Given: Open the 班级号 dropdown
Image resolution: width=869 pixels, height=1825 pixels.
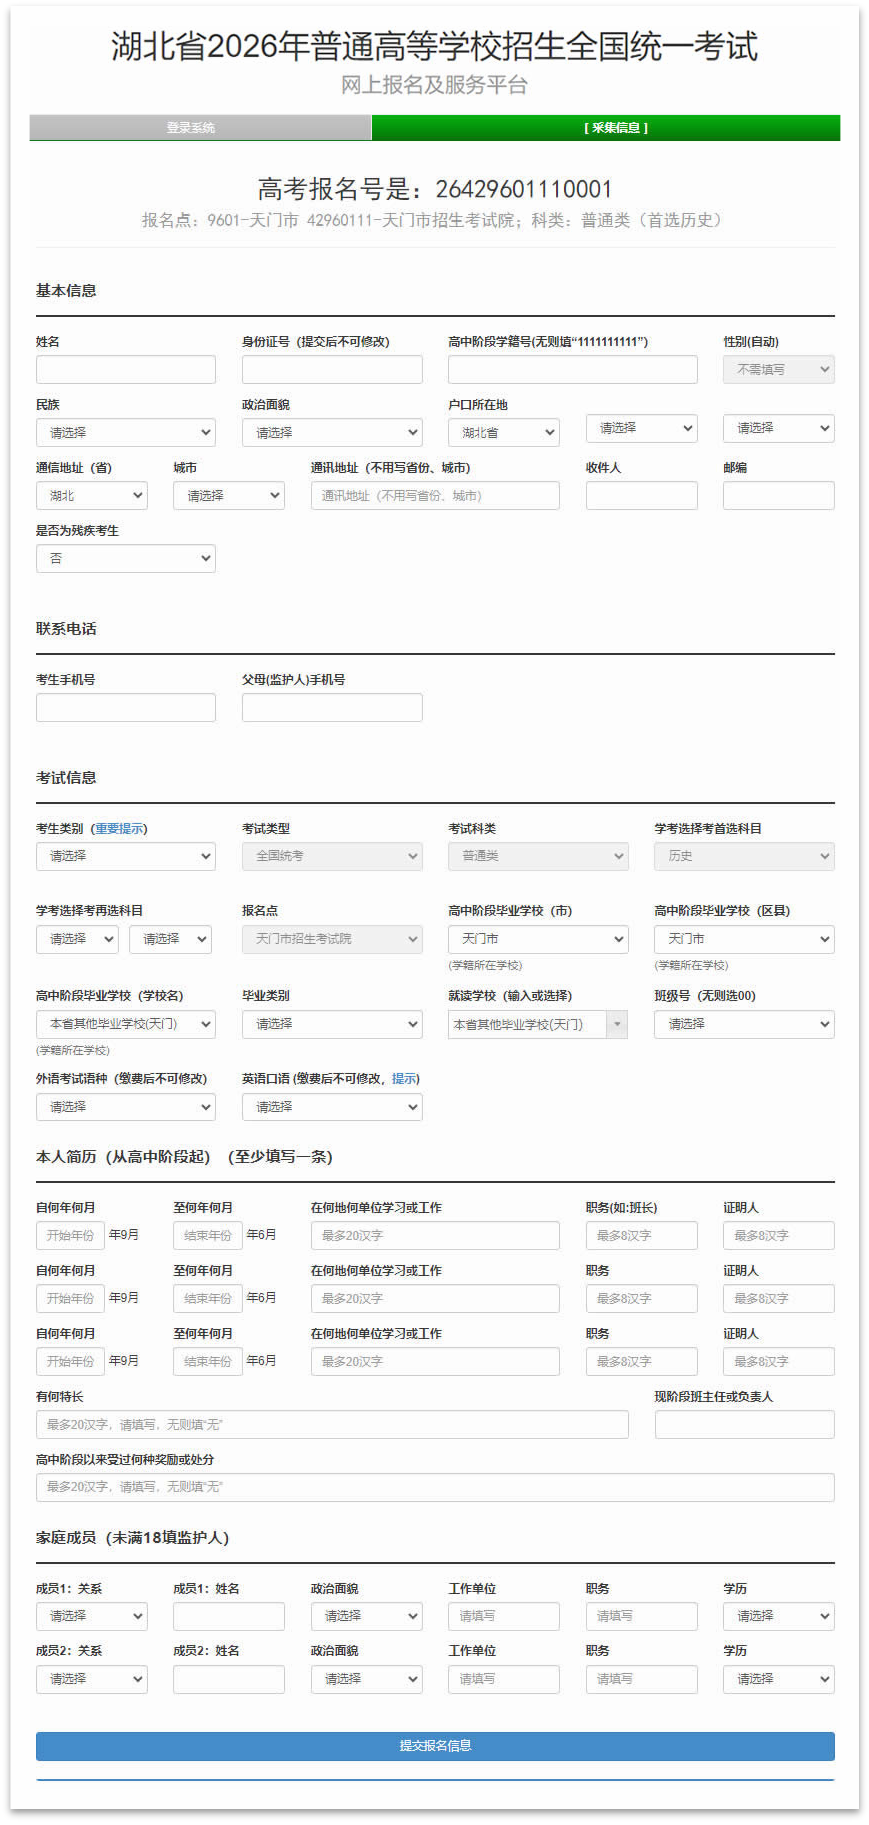Looking at the screenshot, I should (x=743, y=1025).
